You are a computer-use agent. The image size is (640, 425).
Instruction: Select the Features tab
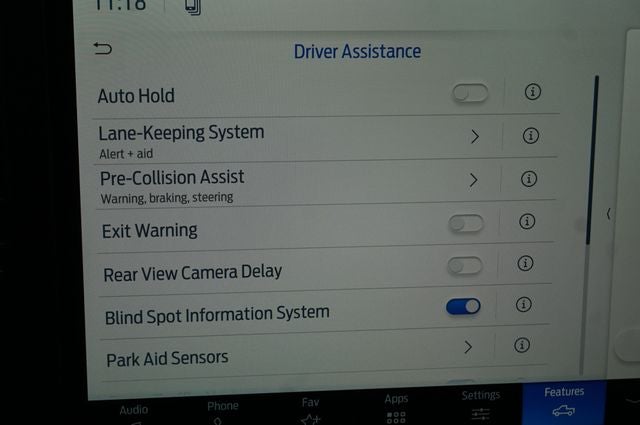[564, 402]
